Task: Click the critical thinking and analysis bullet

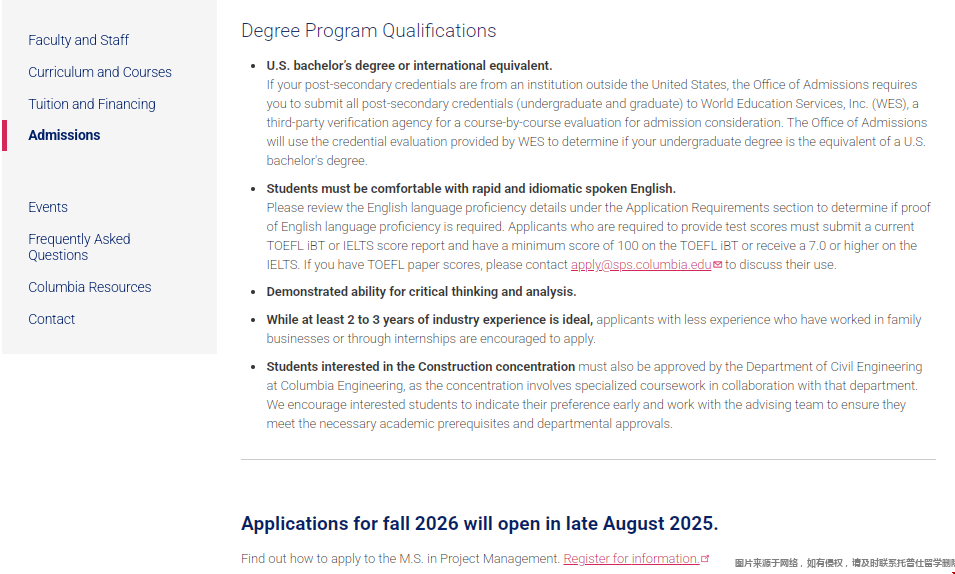Action: (421, 292)
